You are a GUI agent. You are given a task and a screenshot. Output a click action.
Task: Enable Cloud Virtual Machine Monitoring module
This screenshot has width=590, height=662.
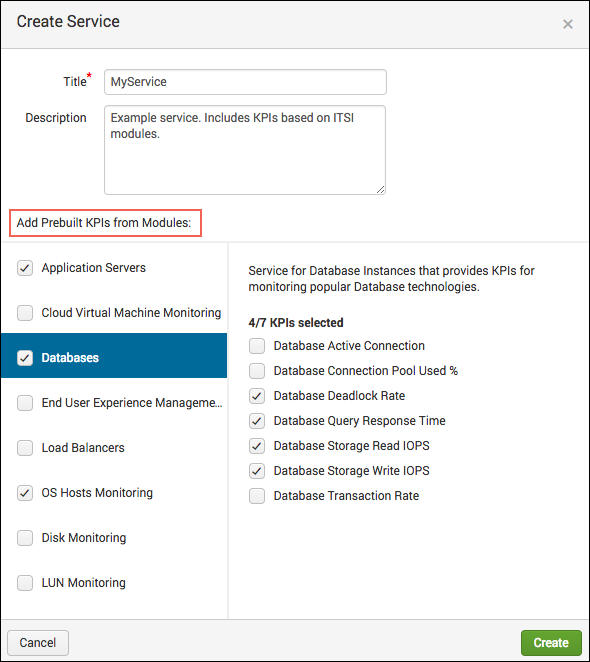[x=25, y=313]
